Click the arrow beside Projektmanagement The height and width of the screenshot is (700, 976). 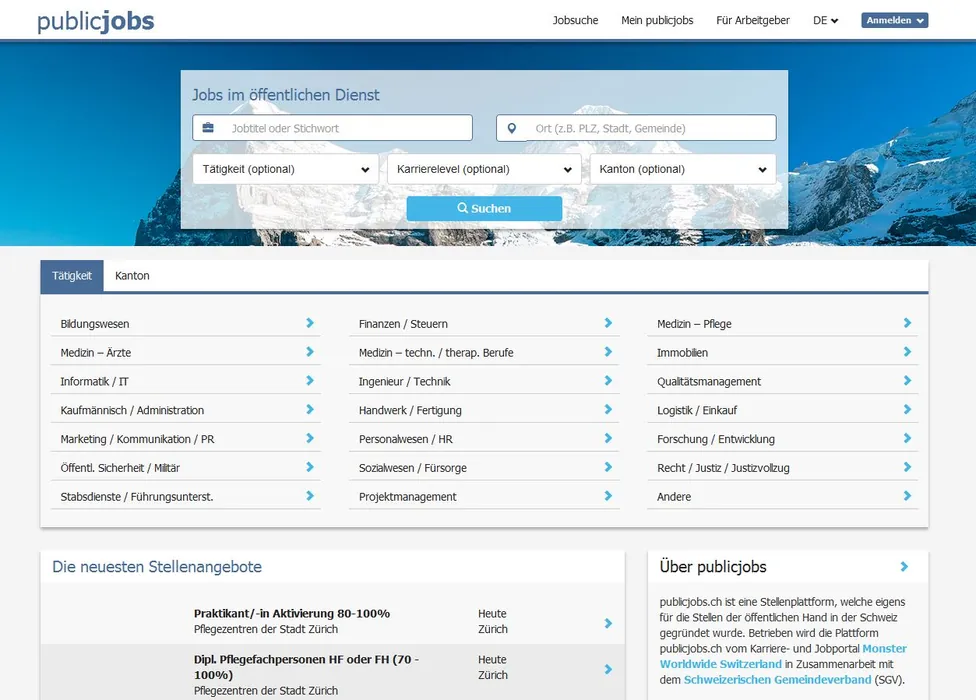click(x=608, y=496)
